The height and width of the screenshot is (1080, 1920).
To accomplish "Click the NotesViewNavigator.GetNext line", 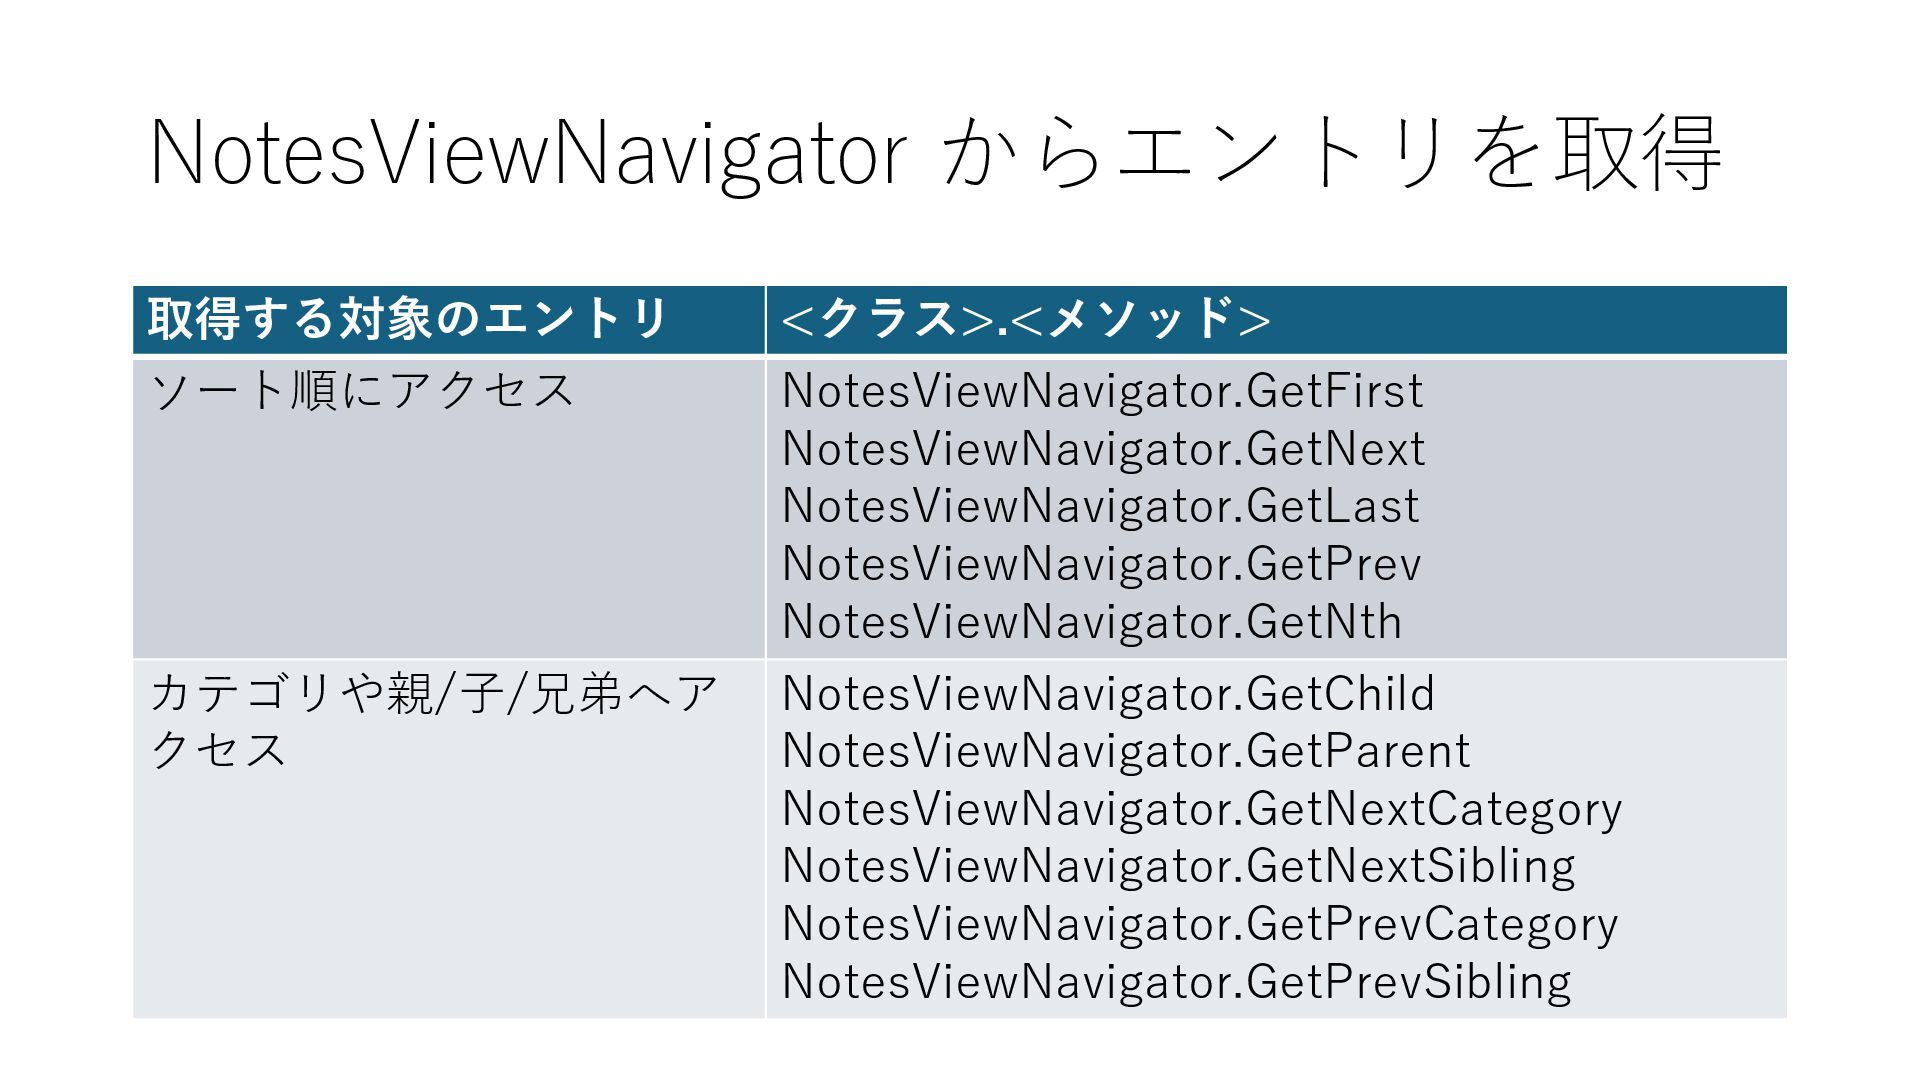I will (x=1103, y=449).
